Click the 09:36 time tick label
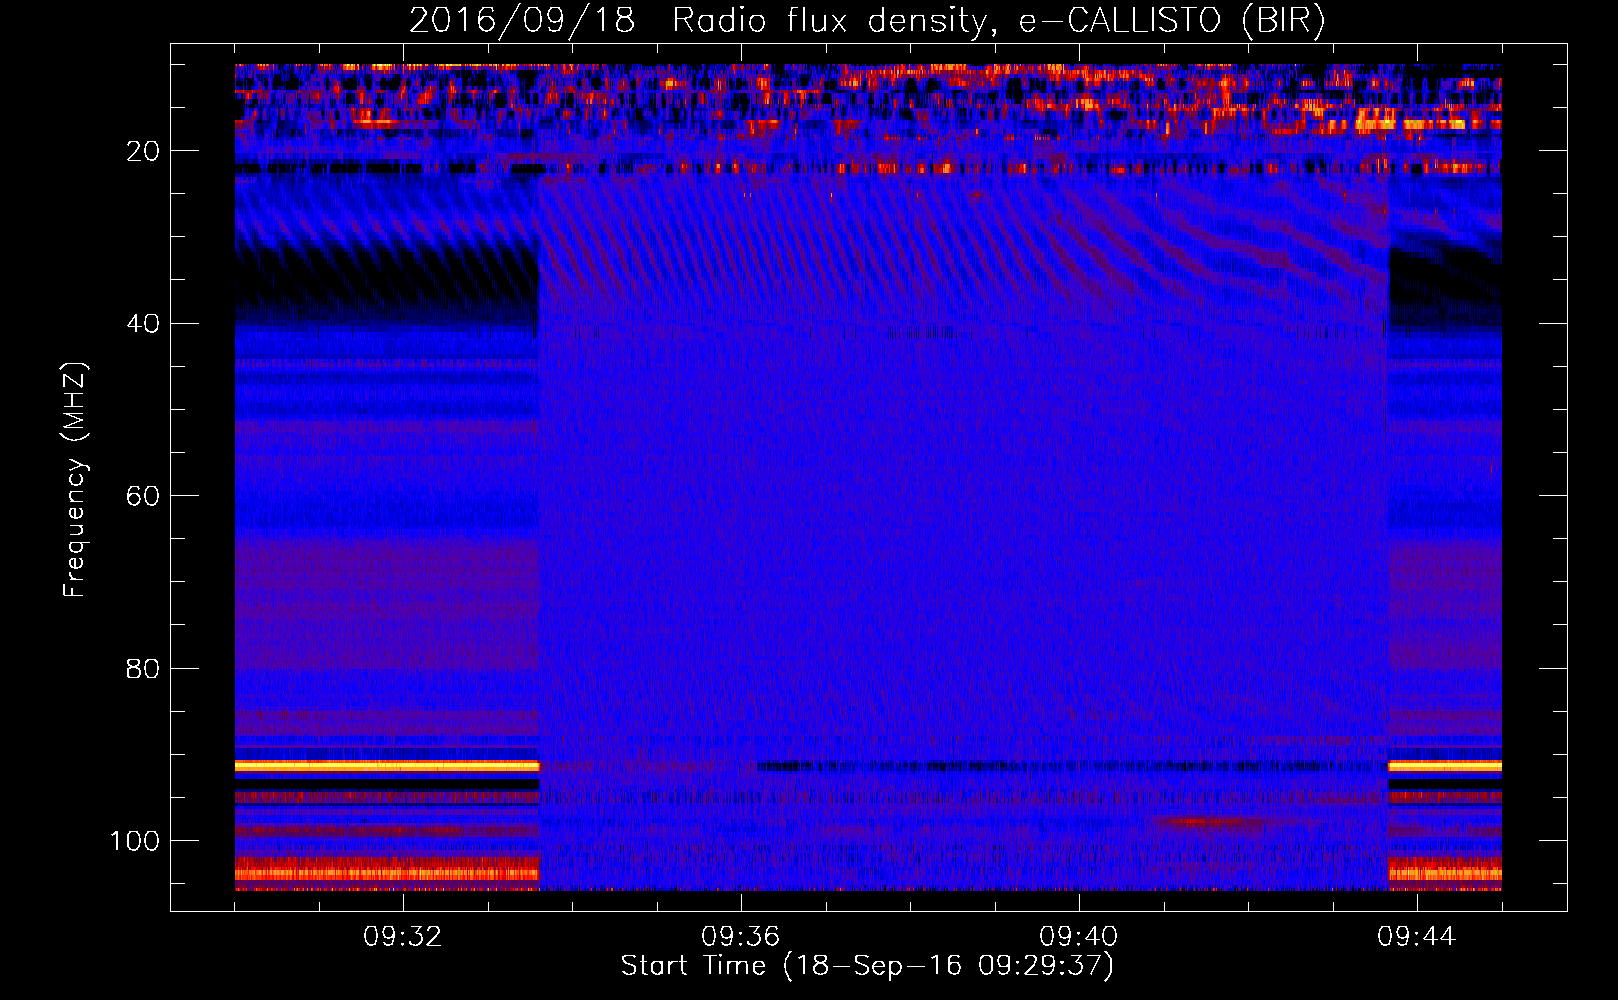The image size is (1618, 1000). point(741,937)
